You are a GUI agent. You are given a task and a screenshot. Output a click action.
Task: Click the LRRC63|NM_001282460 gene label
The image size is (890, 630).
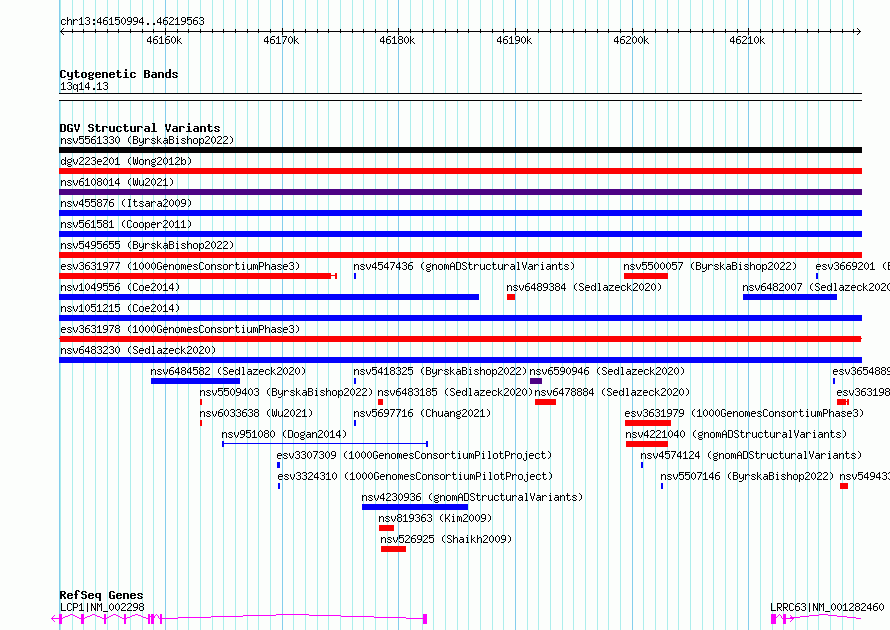[x=827, y=607]
